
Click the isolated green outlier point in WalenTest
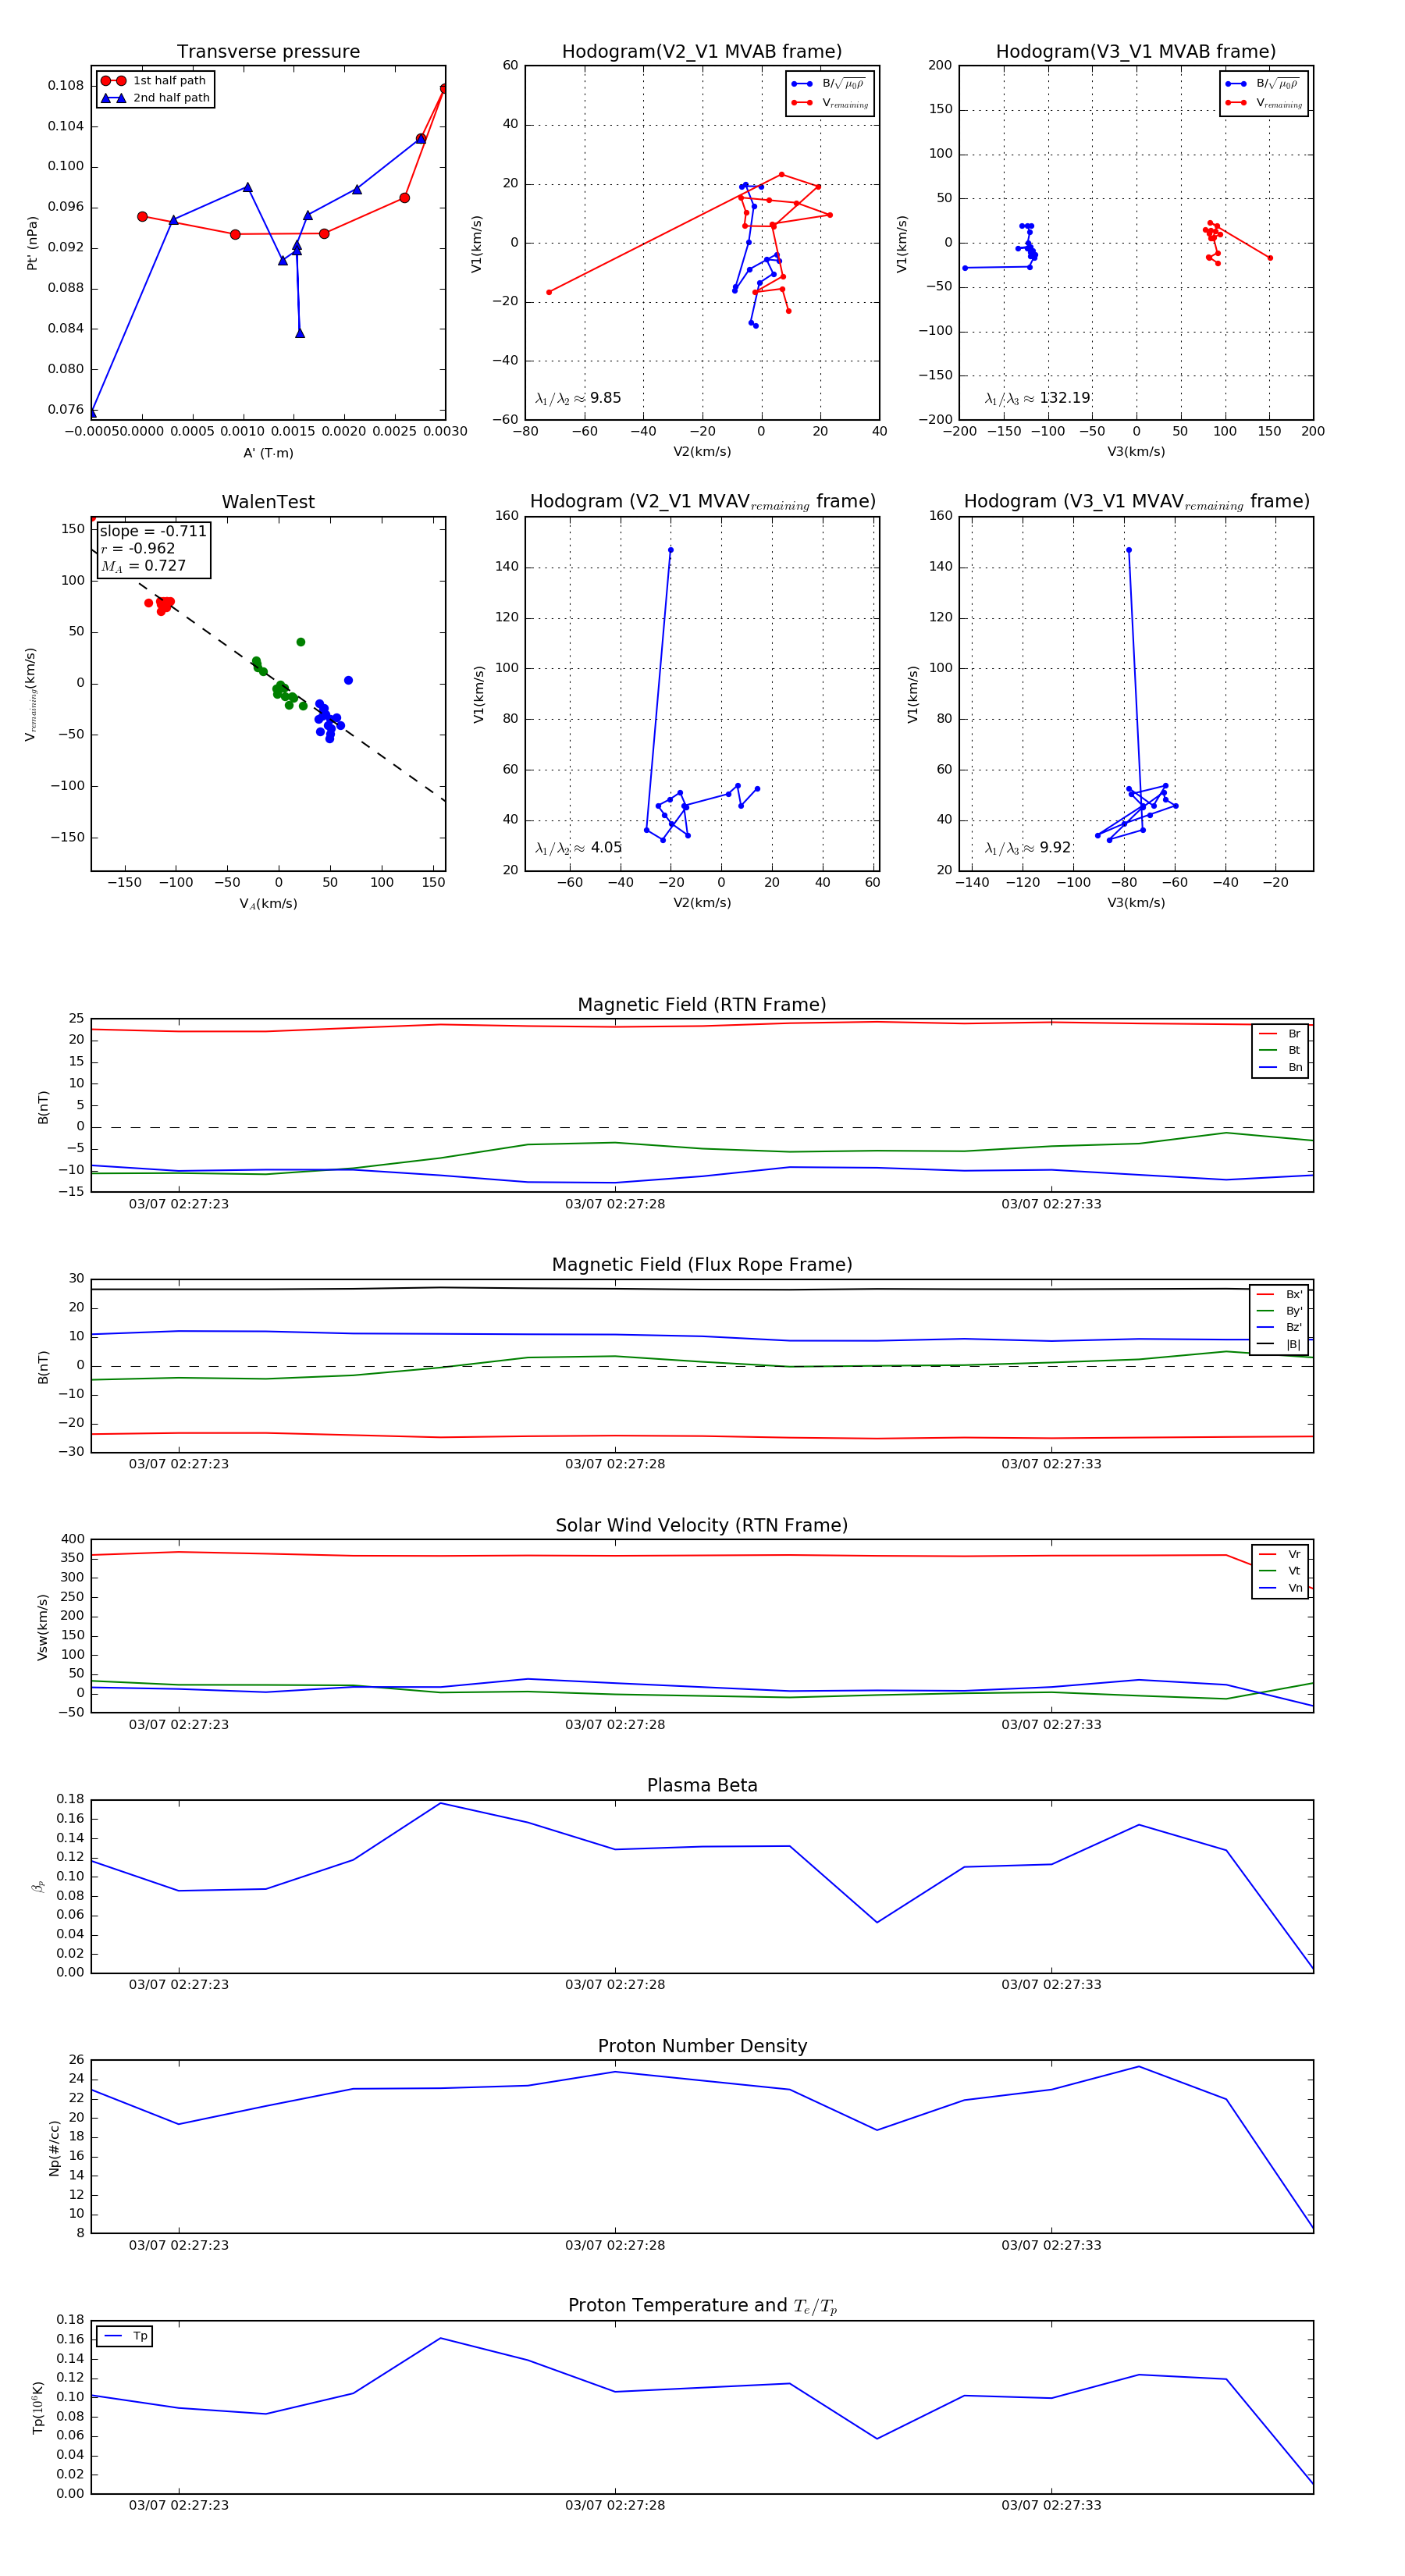301,642
